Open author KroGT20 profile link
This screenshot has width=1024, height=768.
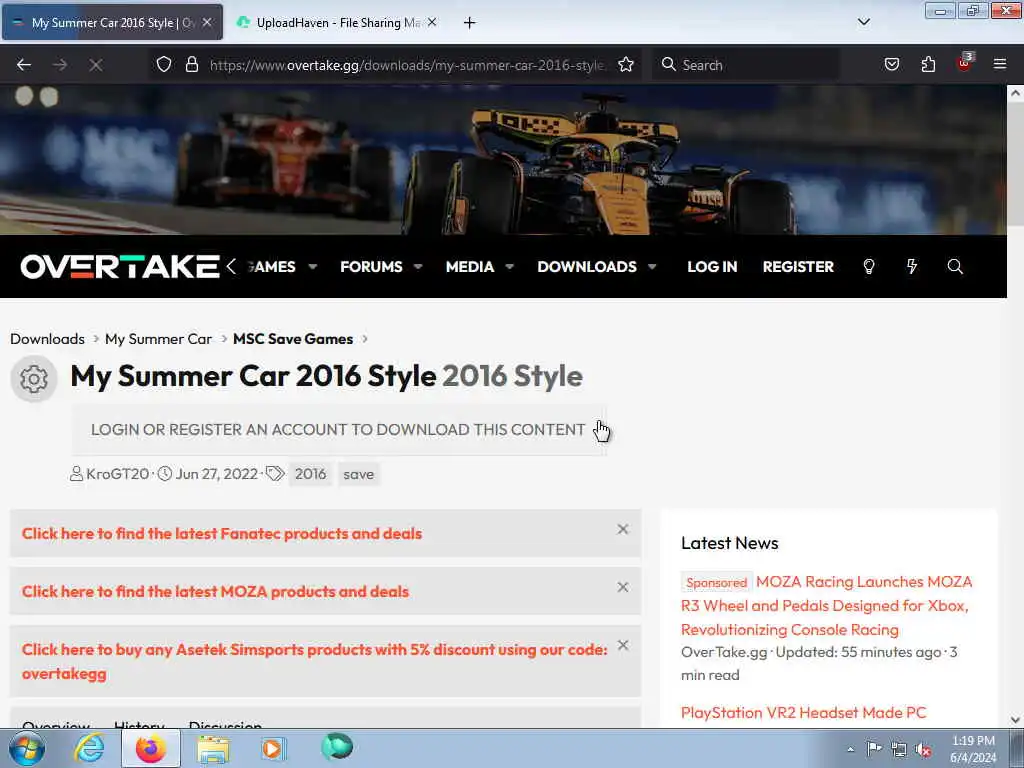click(x=118, y=474)
